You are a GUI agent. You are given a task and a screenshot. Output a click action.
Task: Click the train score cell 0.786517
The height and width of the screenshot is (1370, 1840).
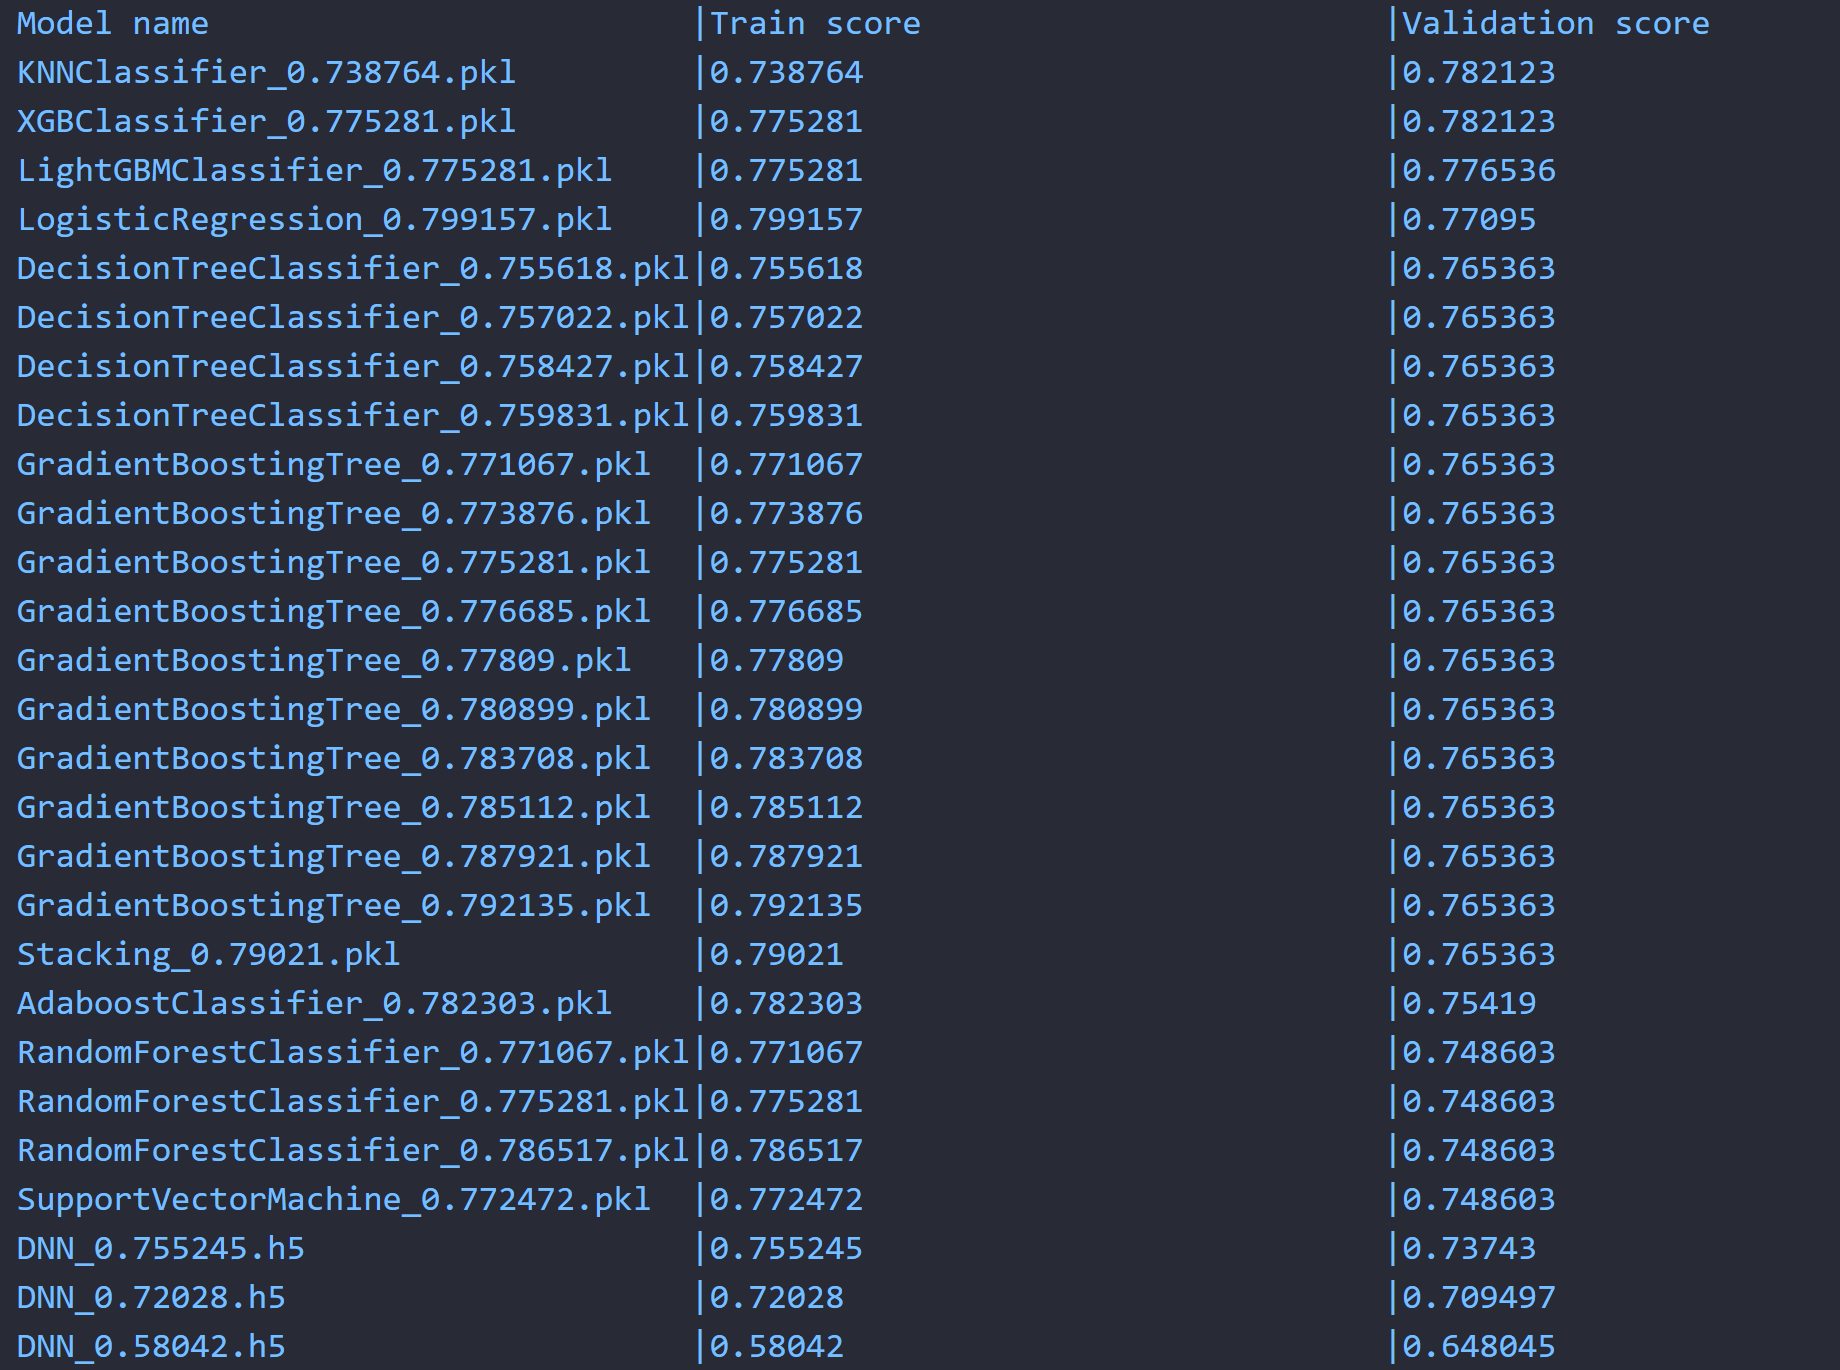(787, 1151)
